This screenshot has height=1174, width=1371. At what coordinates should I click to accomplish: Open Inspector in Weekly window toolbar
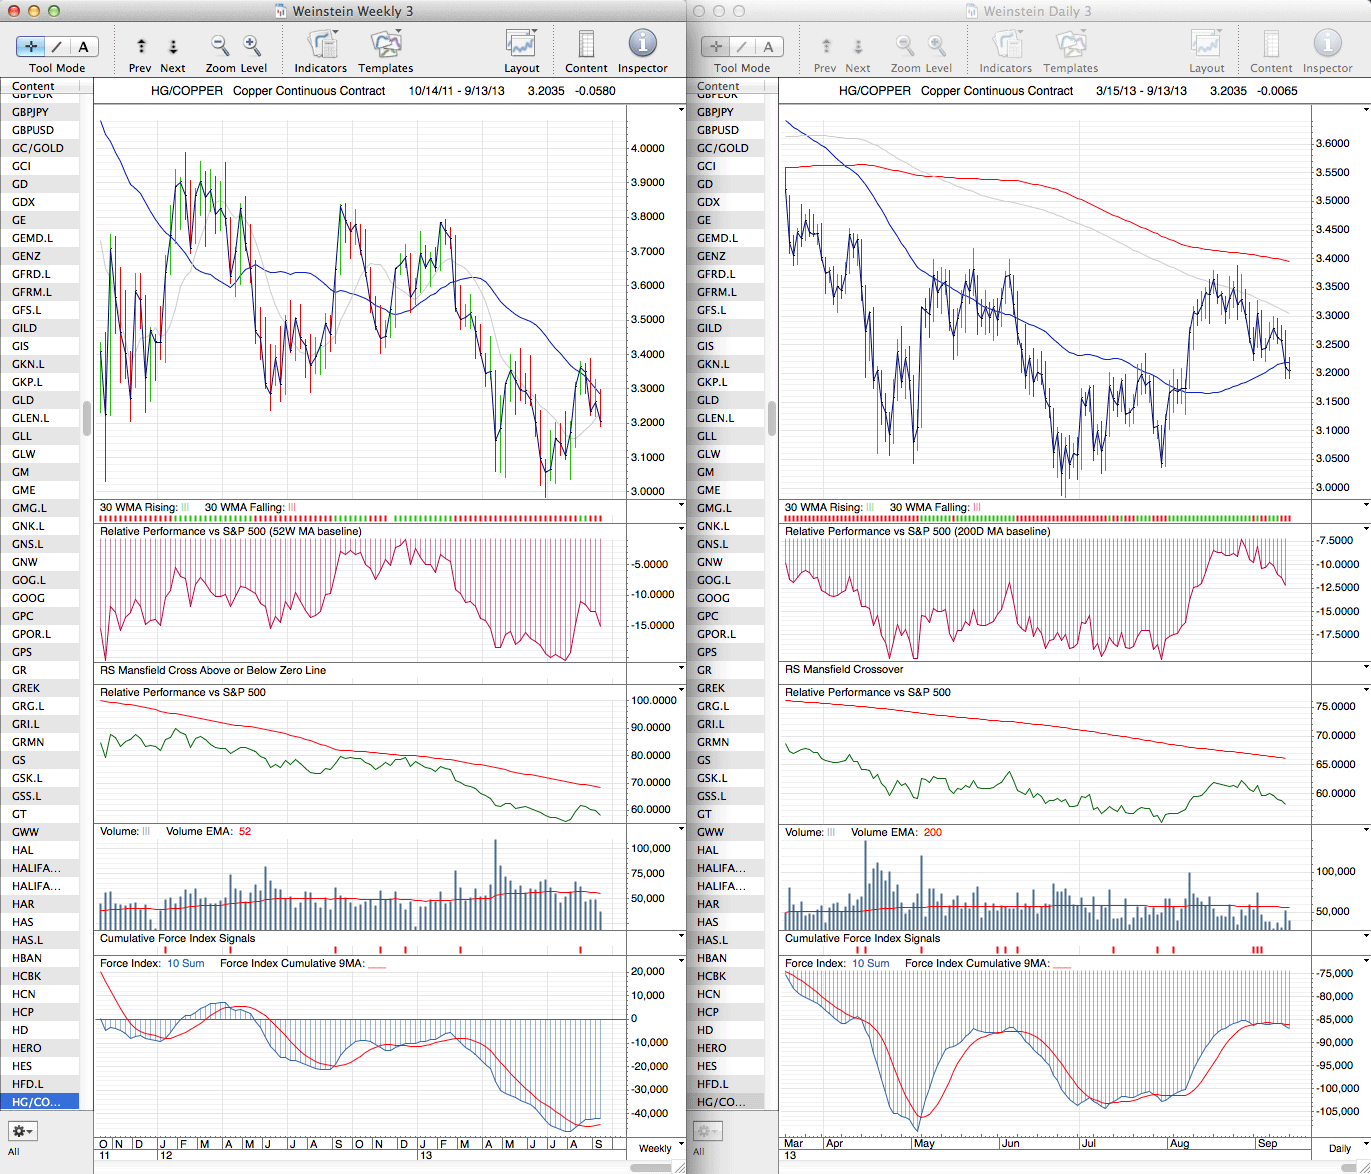642,45
